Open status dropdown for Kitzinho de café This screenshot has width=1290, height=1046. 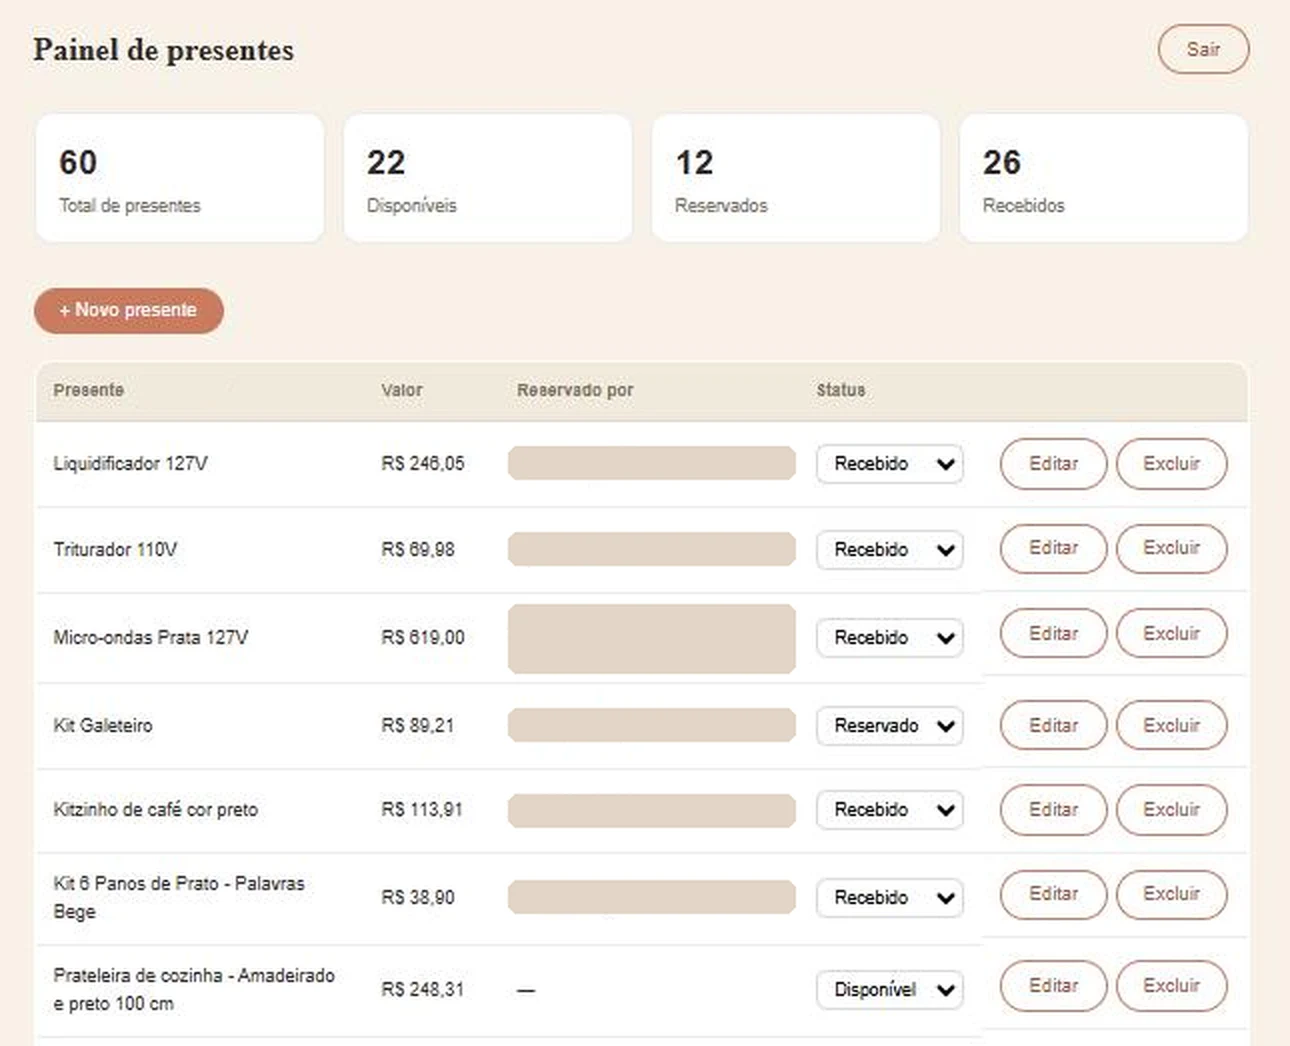coord(890,810)
